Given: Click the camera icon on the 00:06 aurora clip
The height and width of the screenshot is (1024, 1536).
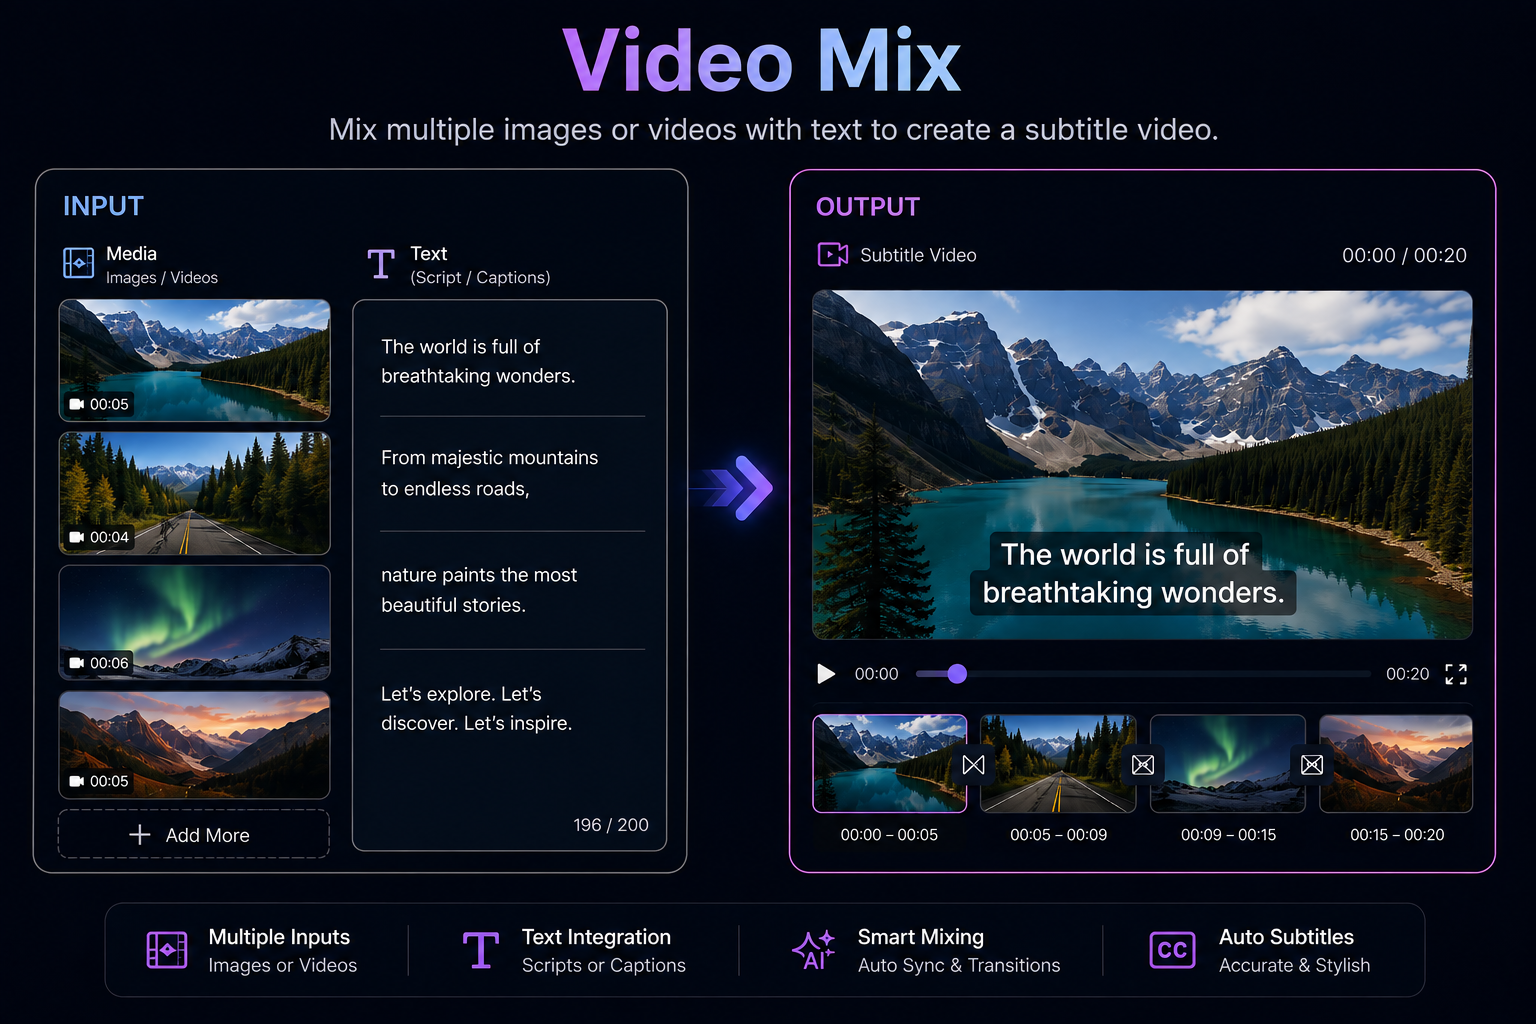Looking at the screenshot, I should 76,663.
